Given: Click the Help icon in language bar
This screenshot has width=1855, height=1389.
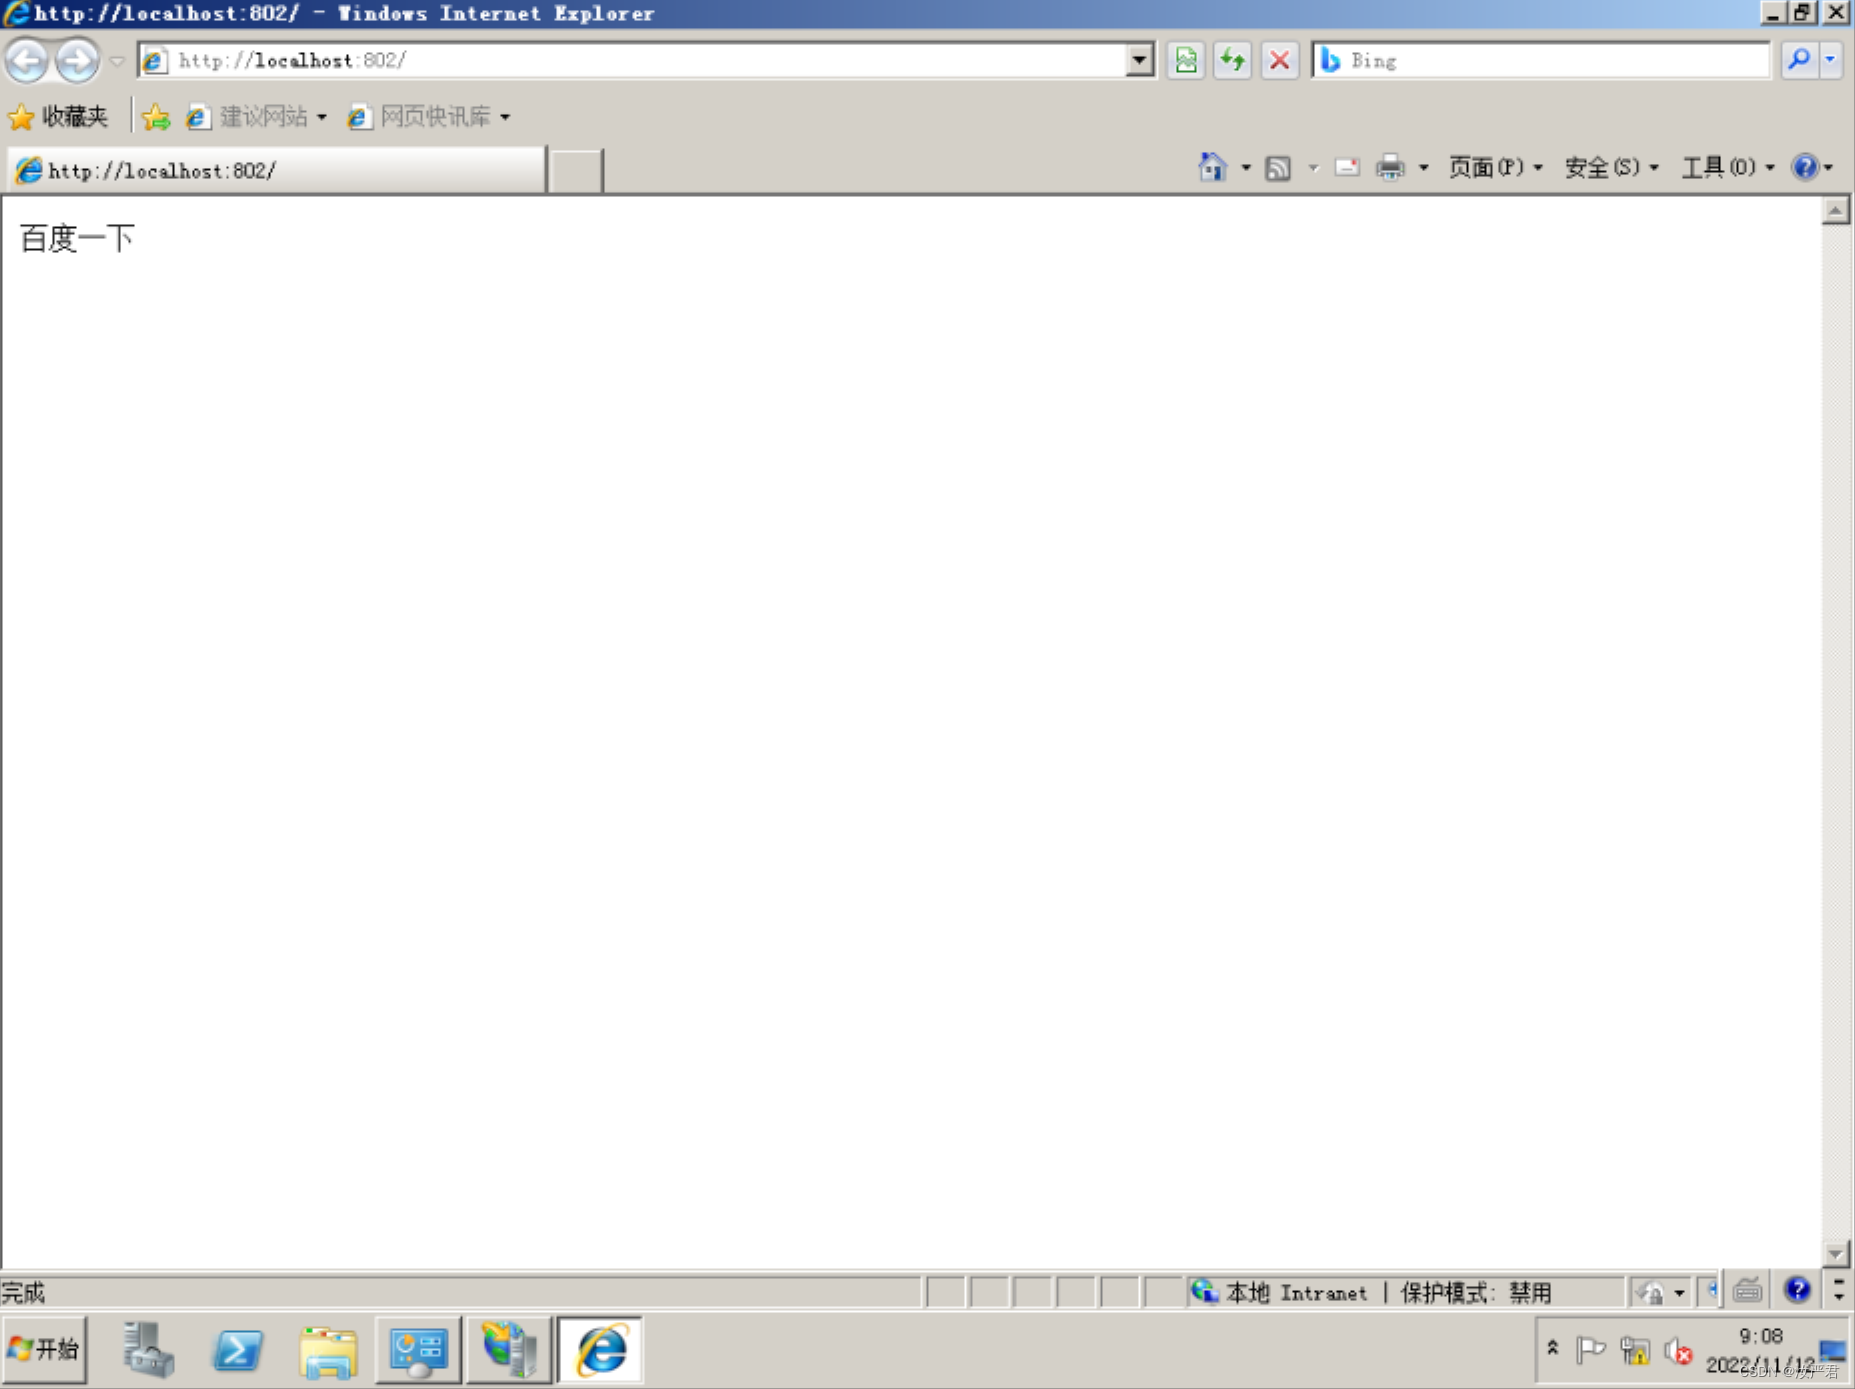Looking at the screenshot, I should pyautogui.click(x=1798, y=1290).
